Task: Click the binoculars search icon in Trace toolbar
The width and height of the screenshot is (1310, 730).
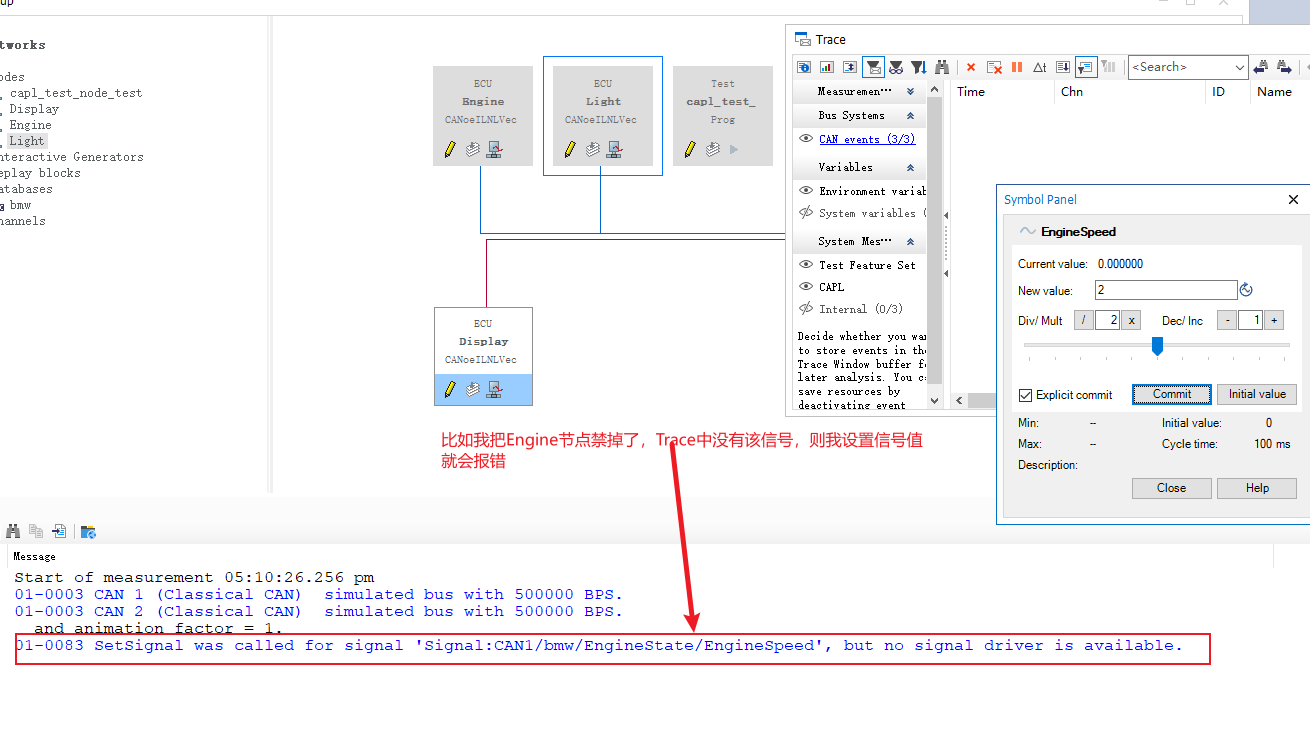Action: pos(941,66)
